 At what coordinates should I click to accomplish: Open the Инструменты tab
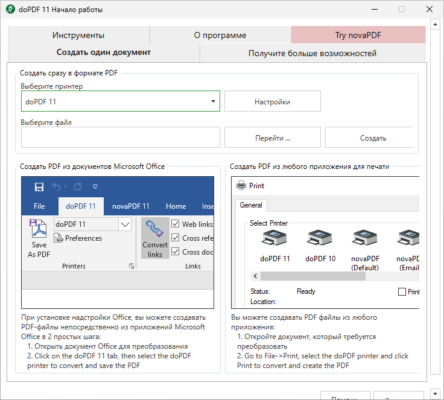click(x=78, y=35)
